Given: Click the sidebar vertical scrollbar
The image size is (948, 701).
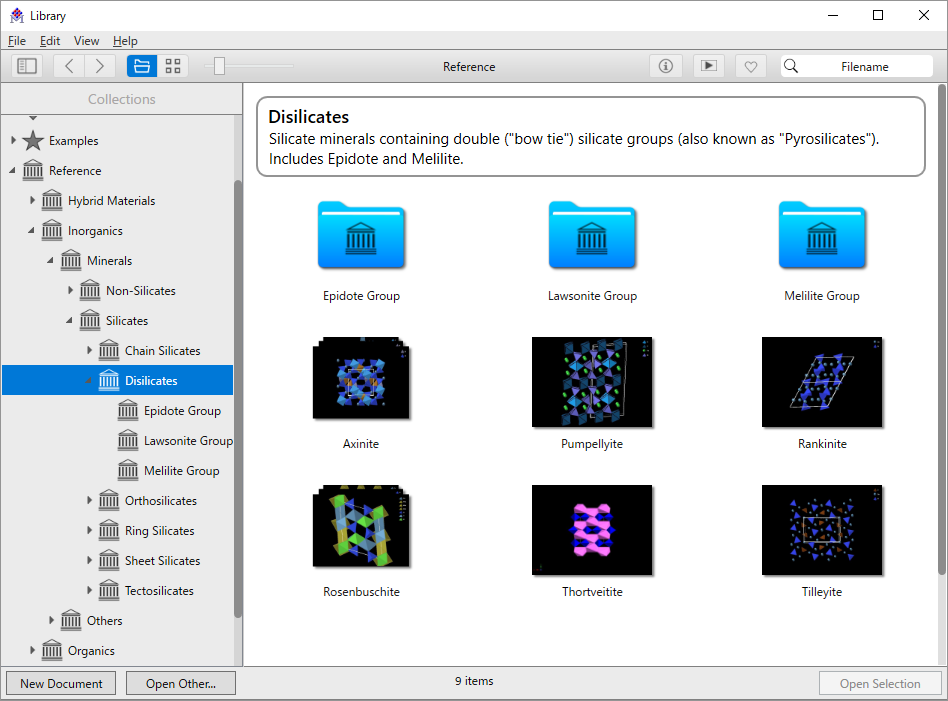Looking at the screenshot, I should pyautogui.click(x=238, y=399).
